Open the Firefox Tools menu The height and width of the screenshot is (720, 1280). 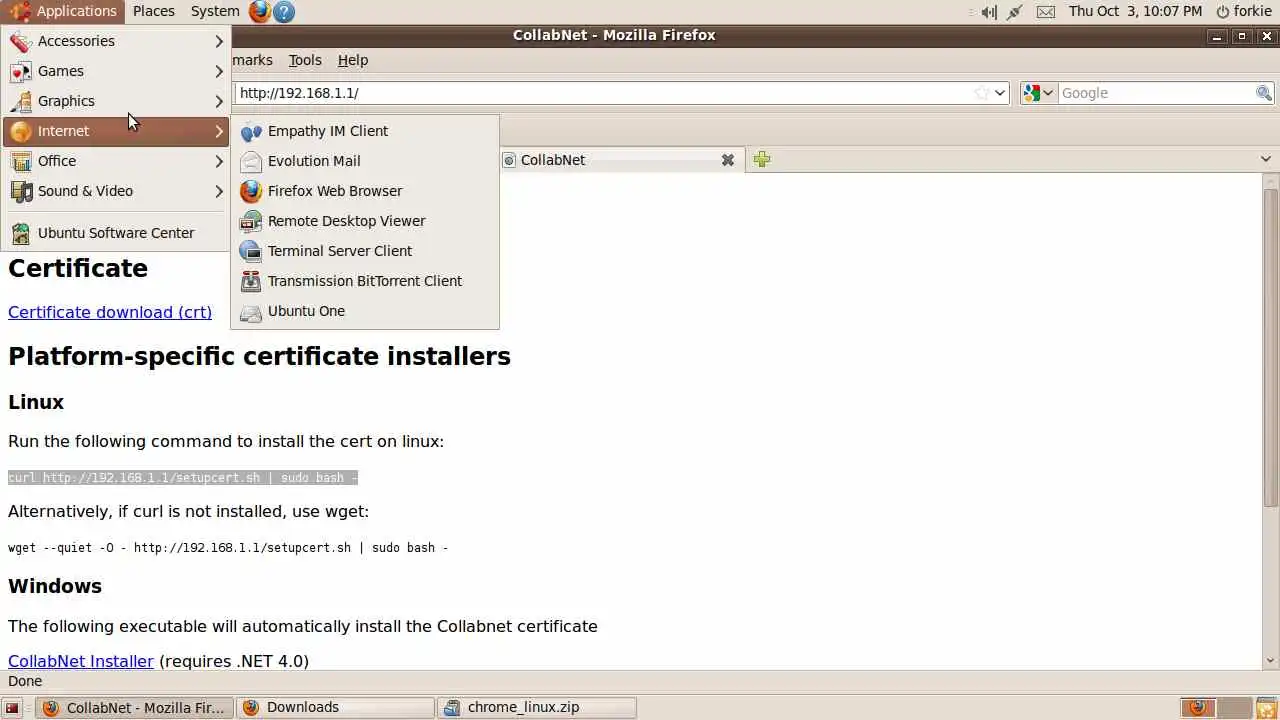(x=305, y=60)
